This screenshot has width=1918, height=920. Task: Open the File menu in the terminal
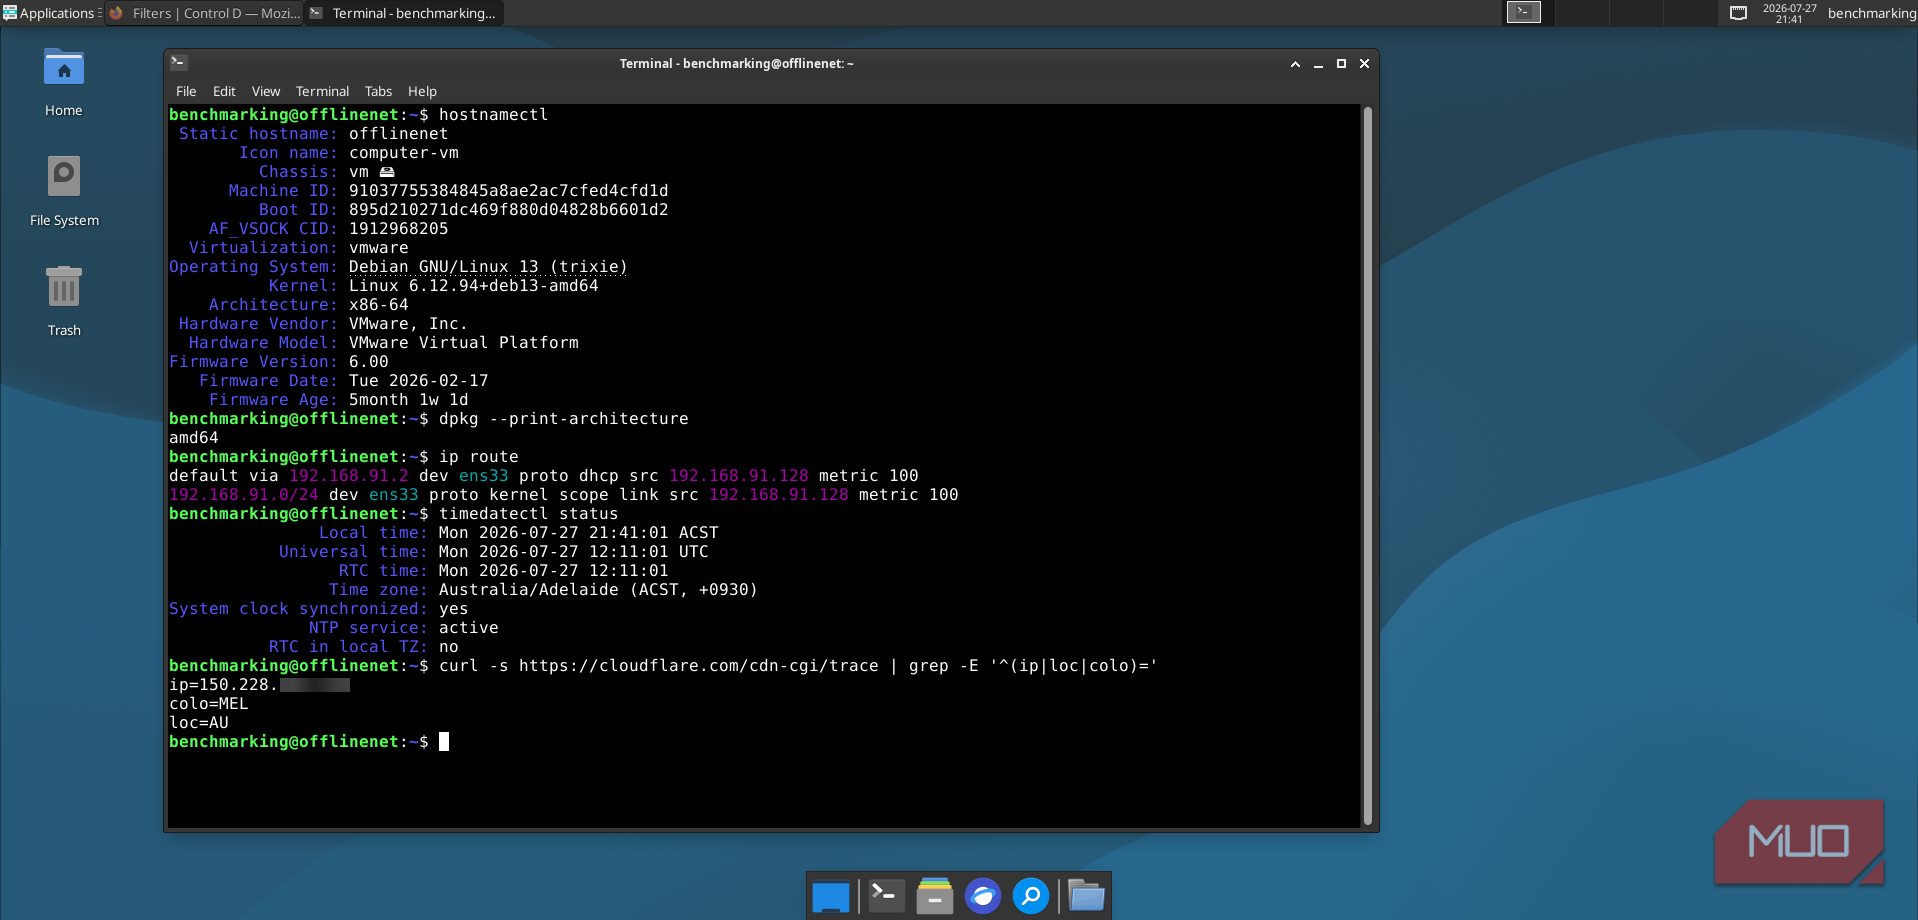[x=186, y=91]
